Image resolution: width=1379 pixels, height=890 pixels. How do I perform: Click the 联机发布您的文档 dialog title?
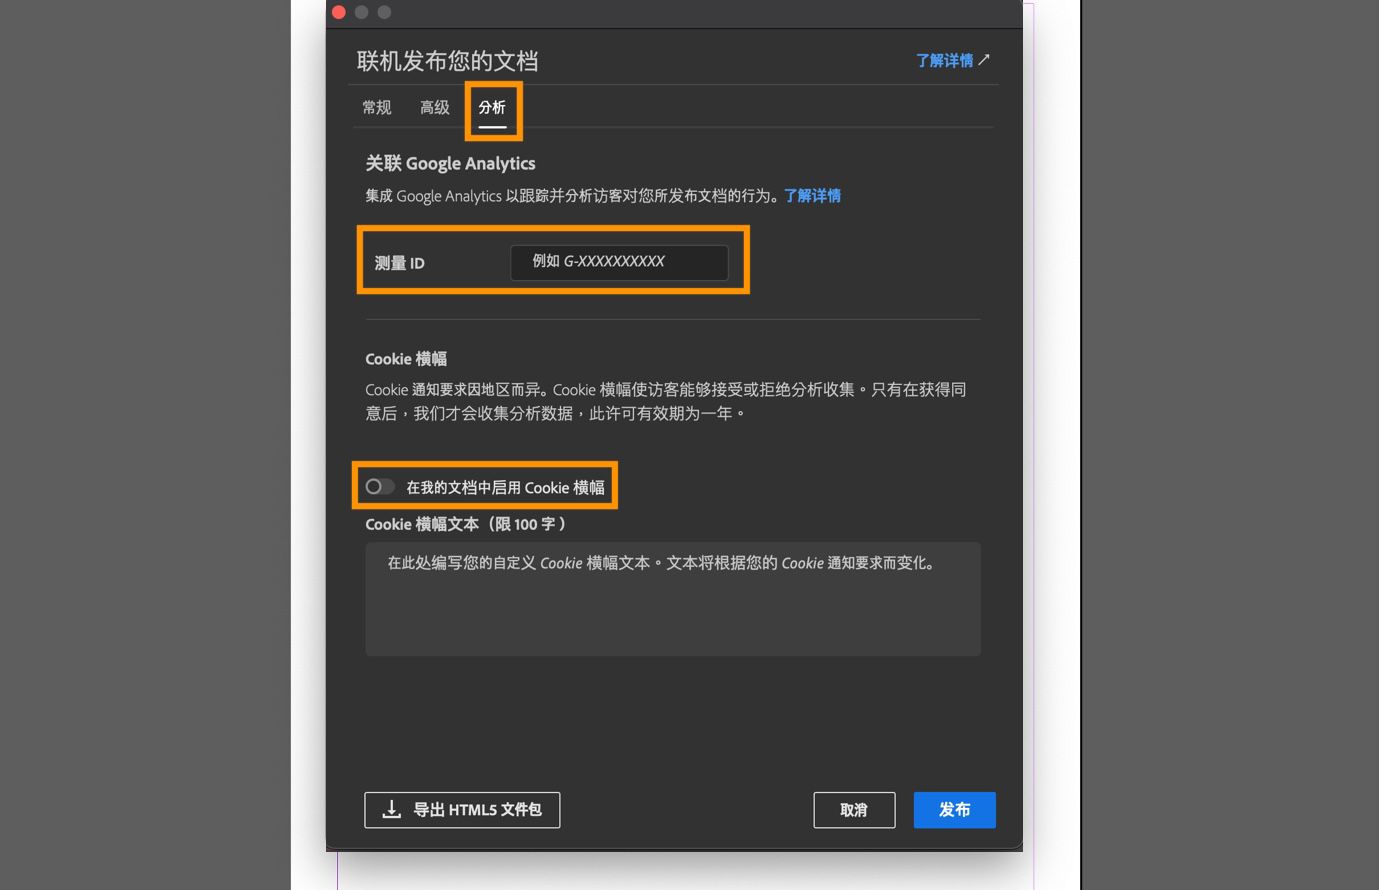tap(447, 61)
